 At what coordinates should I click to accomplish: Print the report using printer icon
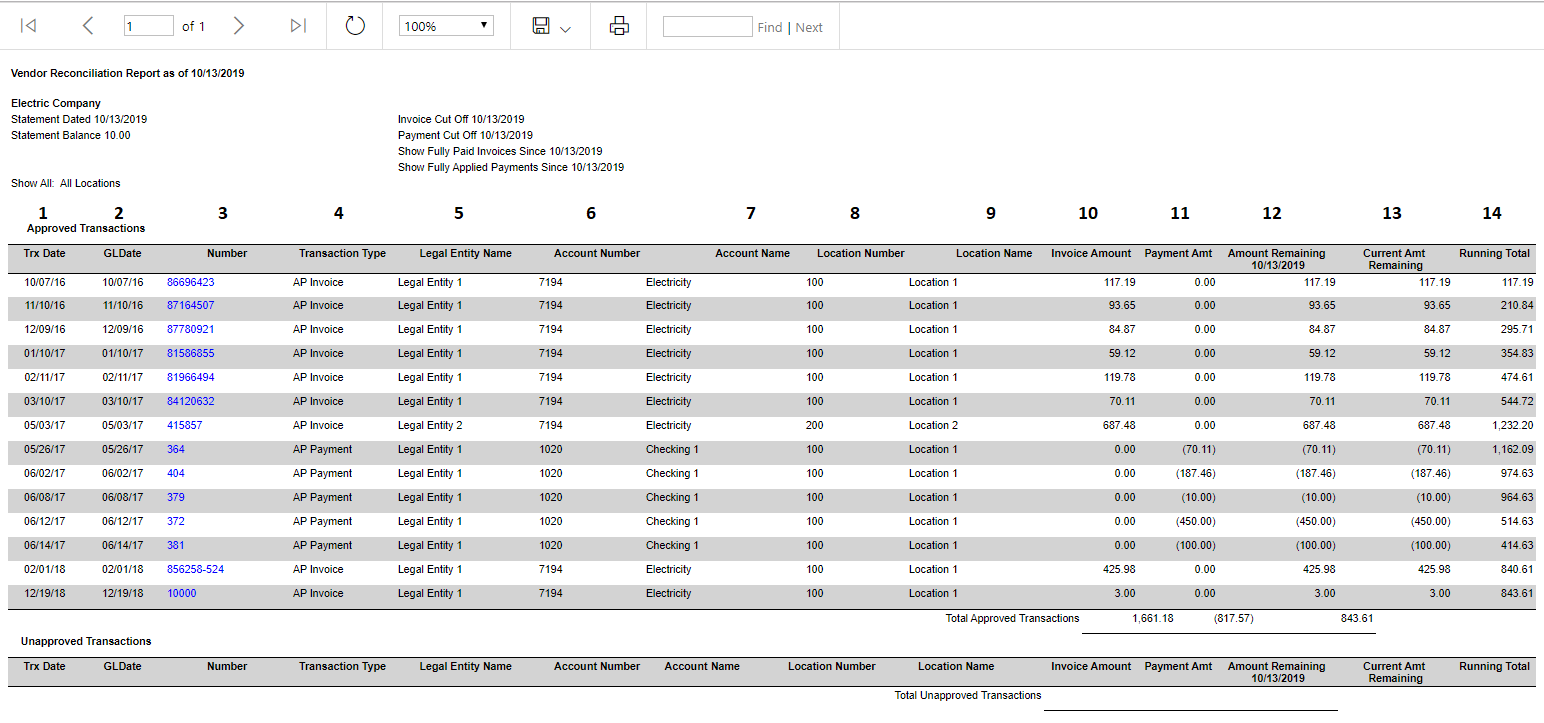click(619, 26)
